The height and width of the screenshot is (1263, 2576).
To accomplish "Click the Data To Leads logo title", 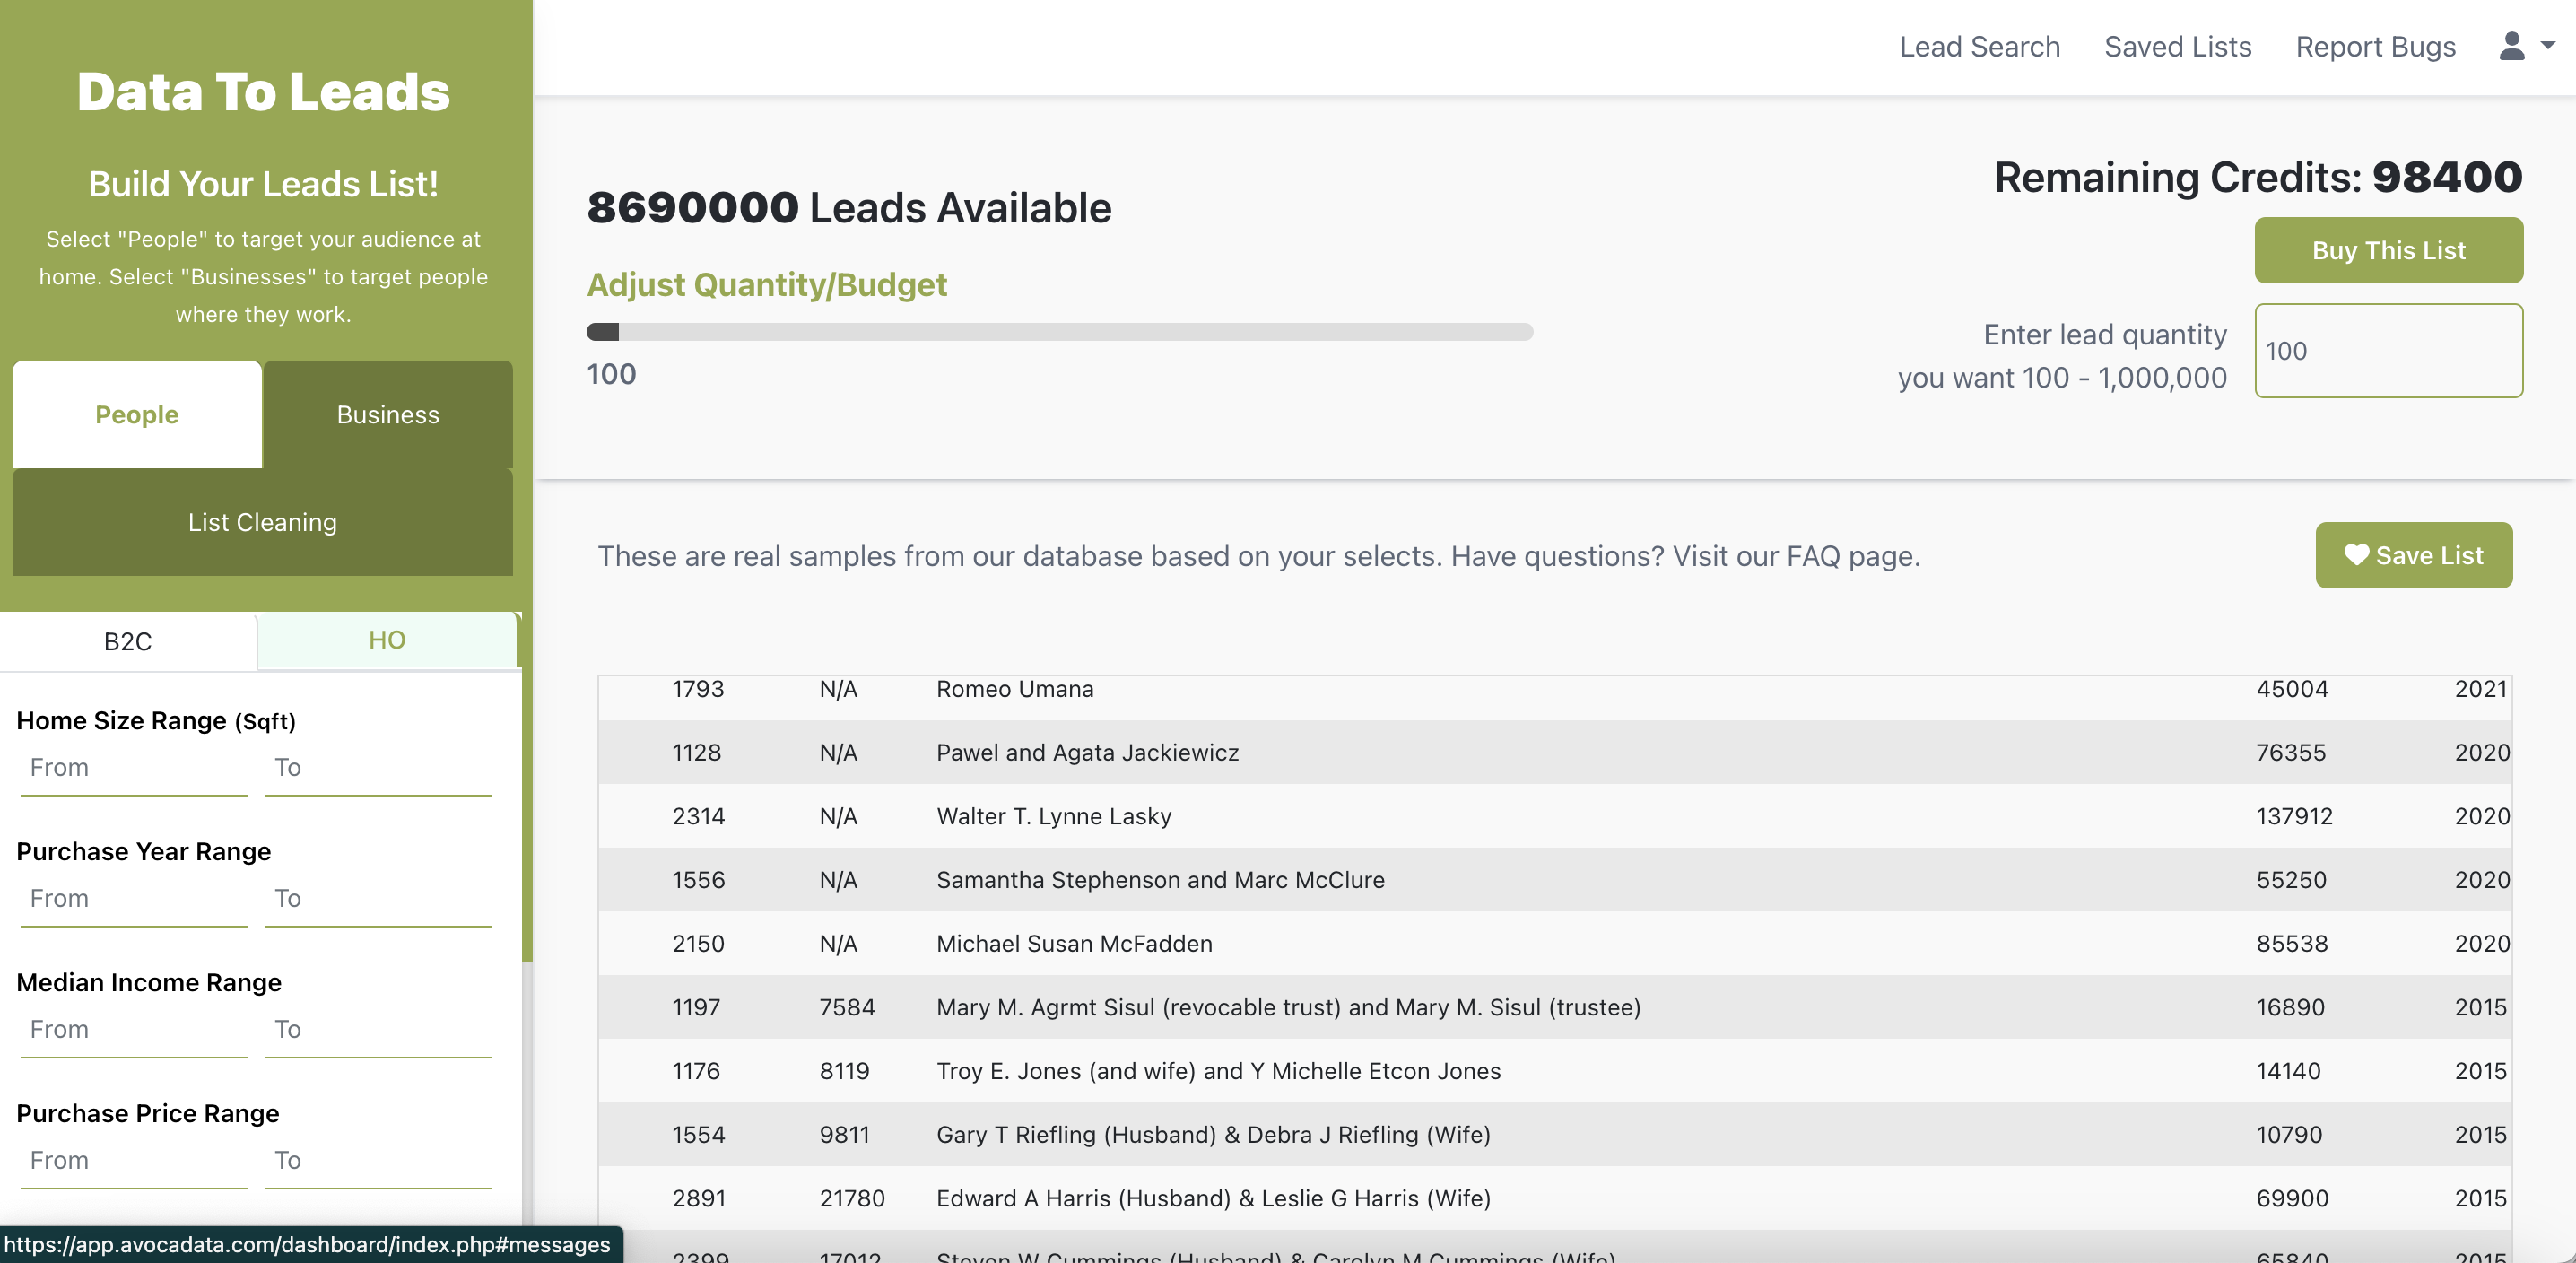I will pos(263,92).
